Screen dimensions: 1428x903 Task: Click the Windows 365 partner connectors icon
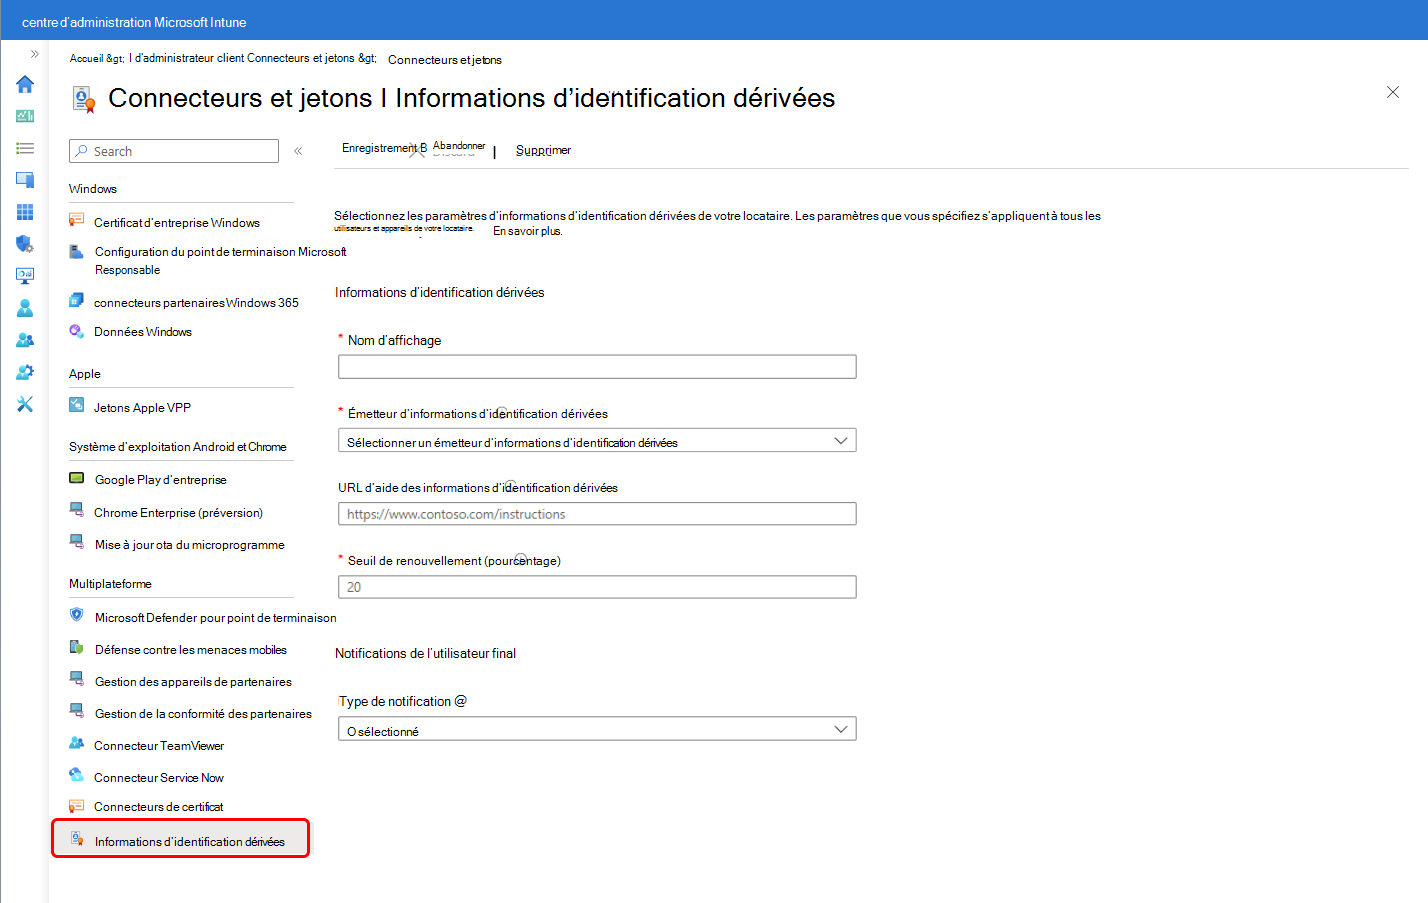point(76,300)
